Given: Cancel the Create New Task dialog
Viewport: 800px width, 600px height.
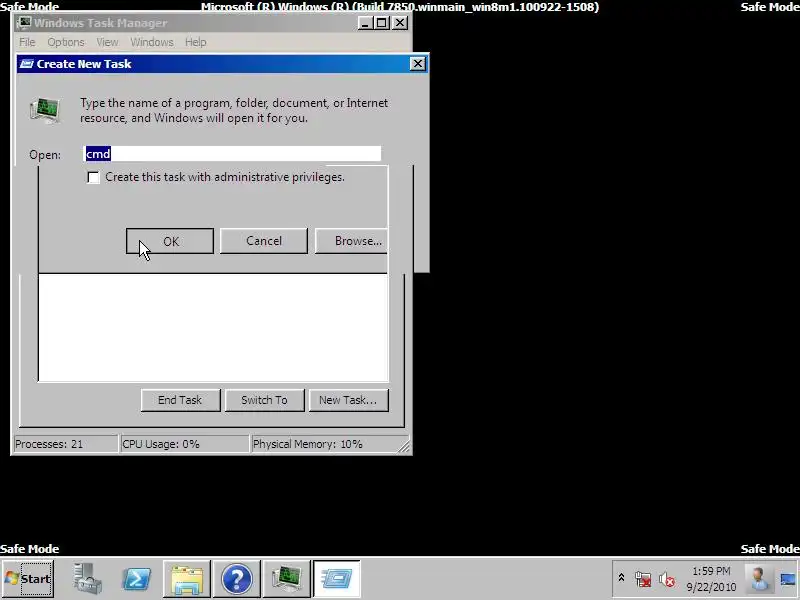Looking at the screenshot, I should click(x=264, y=241).
